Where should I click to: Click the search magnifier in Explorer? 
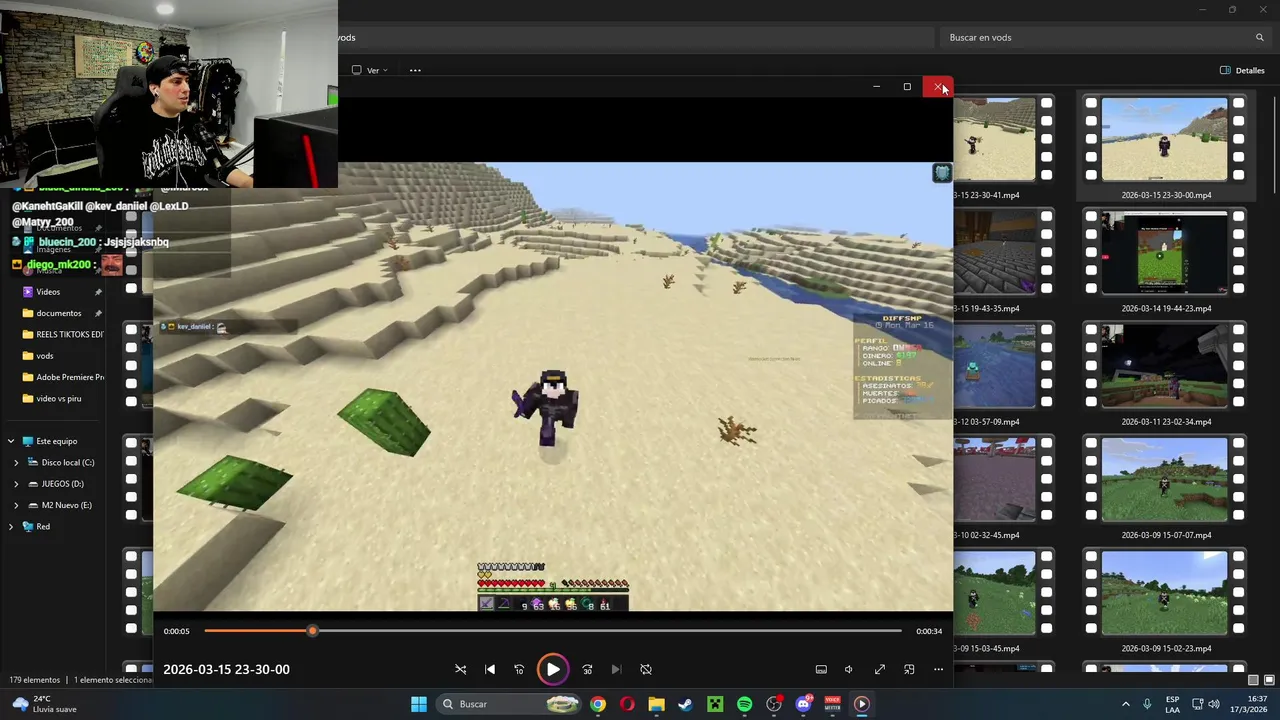click(1259, 37)
